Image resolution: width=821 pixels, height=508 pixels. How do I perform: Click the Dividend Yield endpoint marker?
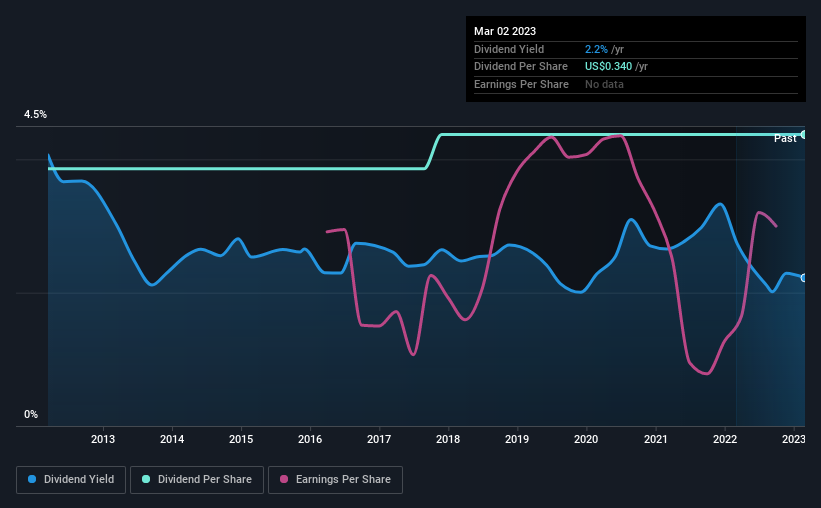(x=803, y=278)
